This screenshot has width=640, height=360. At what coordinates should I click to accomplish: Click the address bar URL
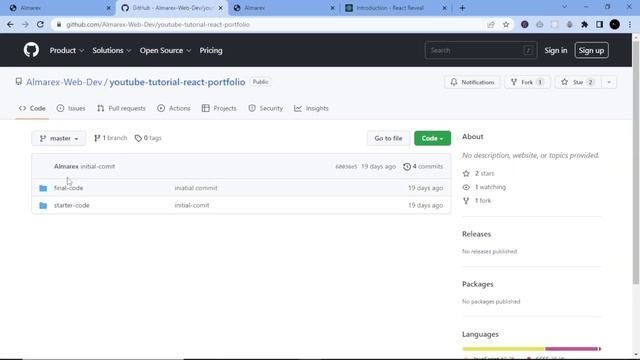tap(158, 24)
